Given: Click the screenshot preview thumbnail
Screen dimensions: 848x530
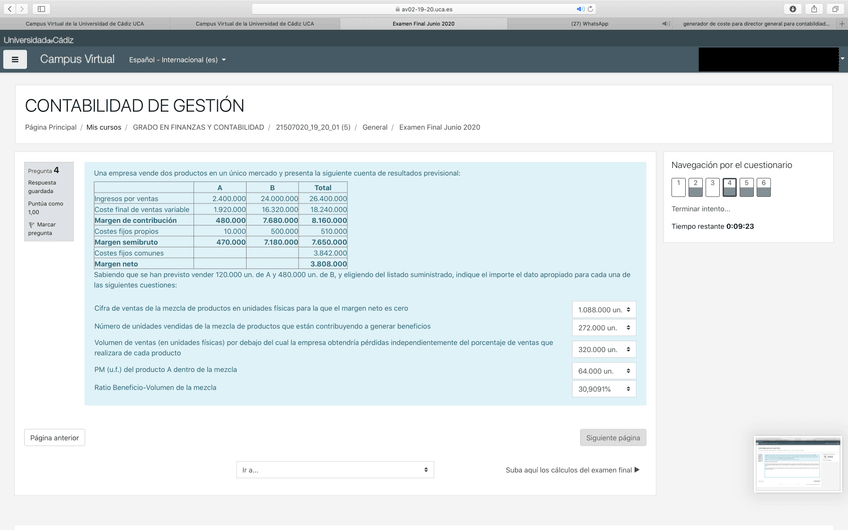Looking at the screenshot, I should [x=797, y=465].
